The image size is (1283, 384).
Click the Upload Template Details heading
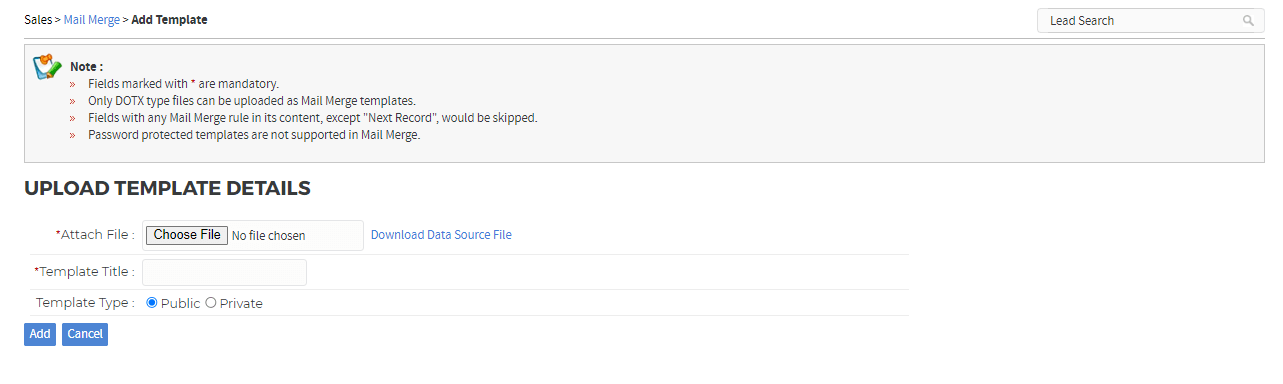167,188
